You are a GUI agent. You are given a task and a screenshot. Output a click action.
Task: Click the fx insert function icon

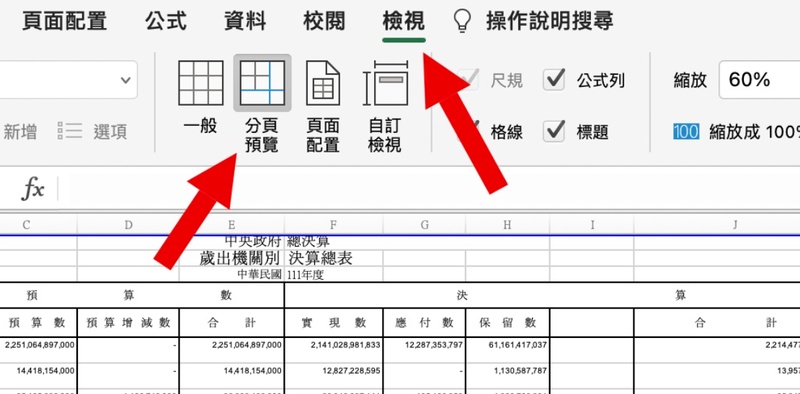click(33, 189)
